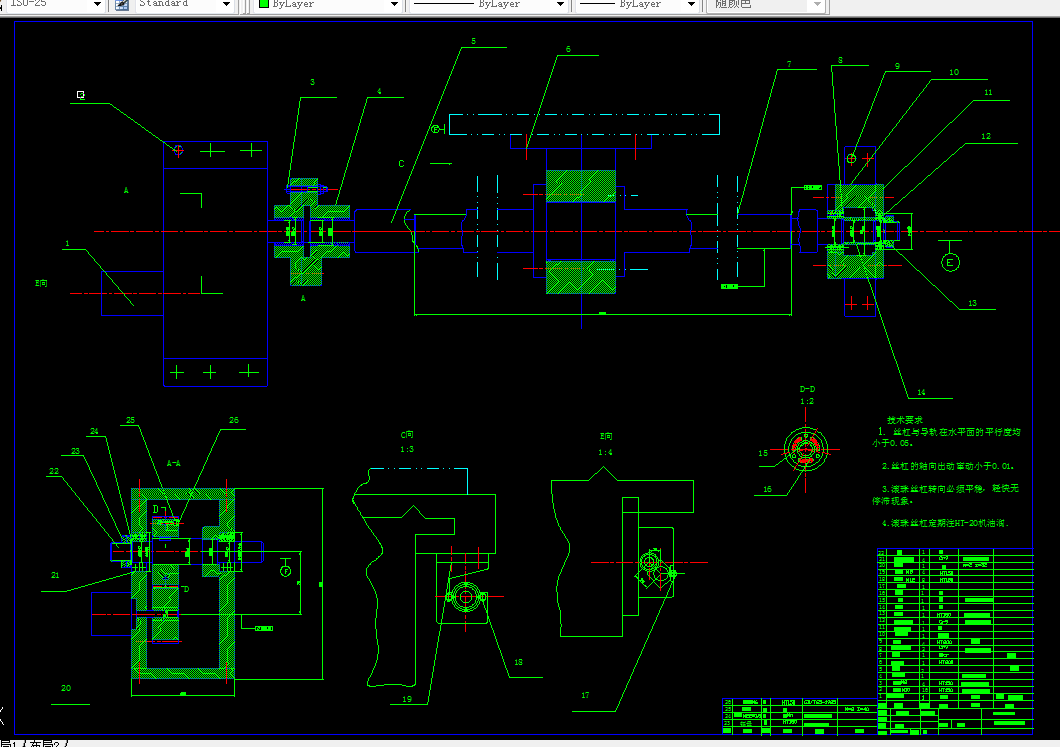Select part callout number 7

click(x=789, y=64)
